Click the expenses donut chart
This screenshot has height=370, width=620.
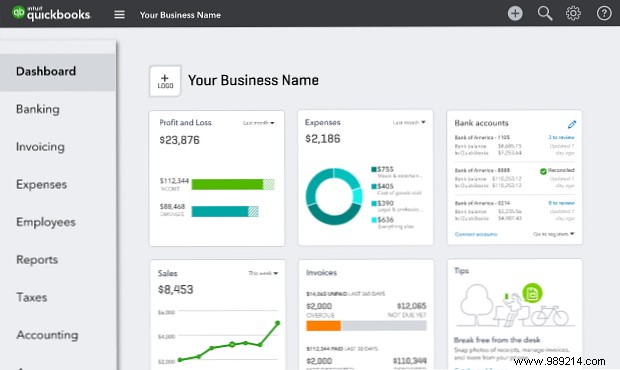334,196
